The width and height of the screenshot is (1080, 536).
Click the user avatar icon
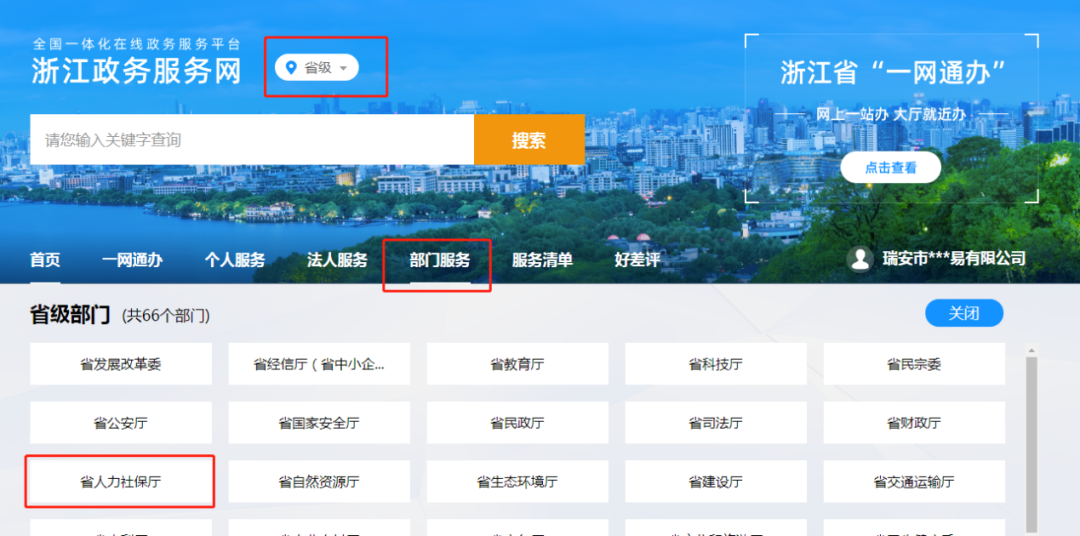click(859, 259)
